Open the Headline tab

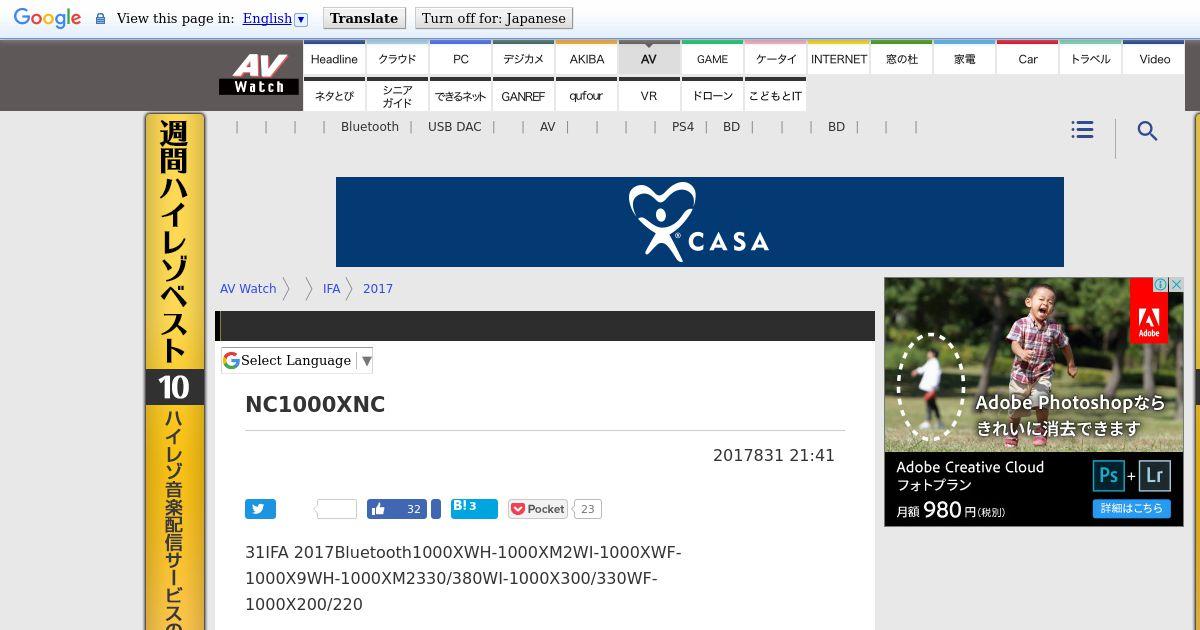click(334, 59)
